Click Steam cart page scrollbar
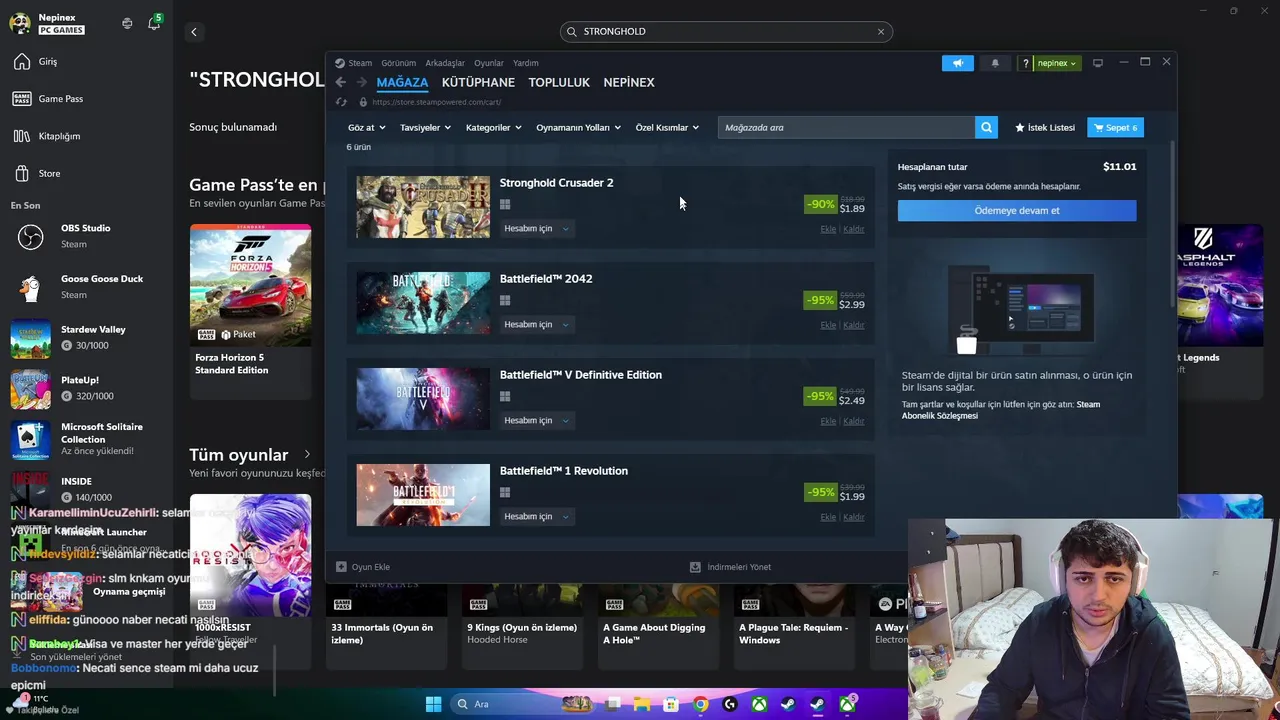The width and height of the screenshot is (1280, 720). 1172,225
